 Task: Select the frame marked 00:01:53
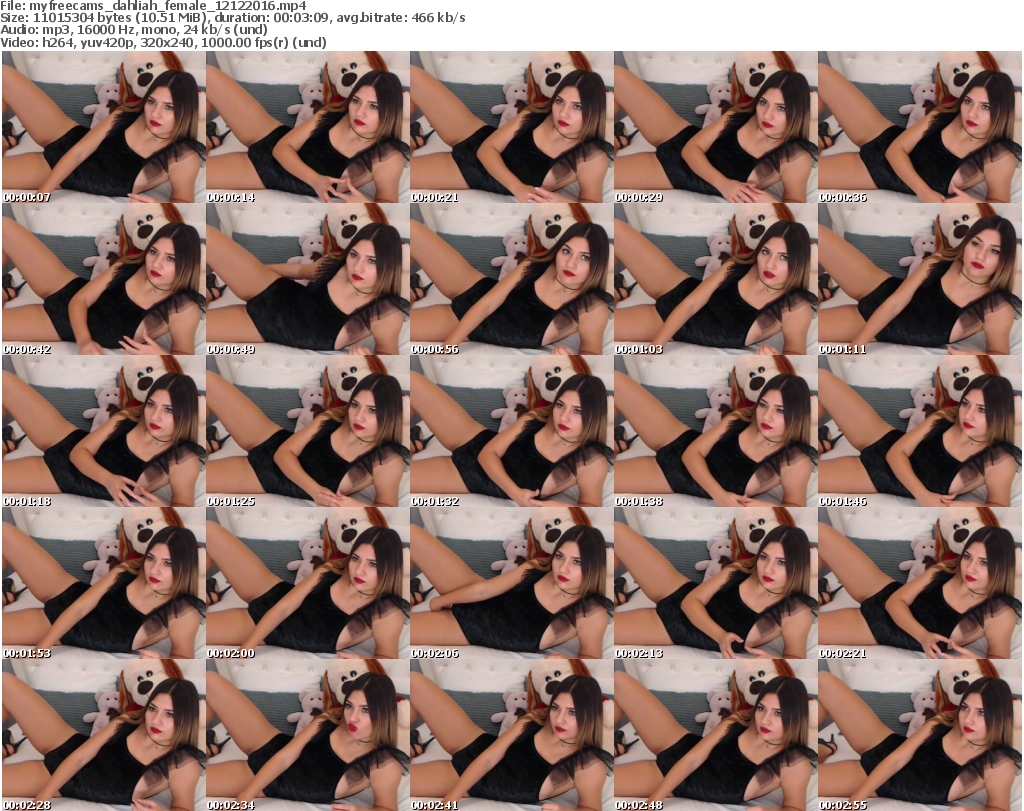point(104,583)
